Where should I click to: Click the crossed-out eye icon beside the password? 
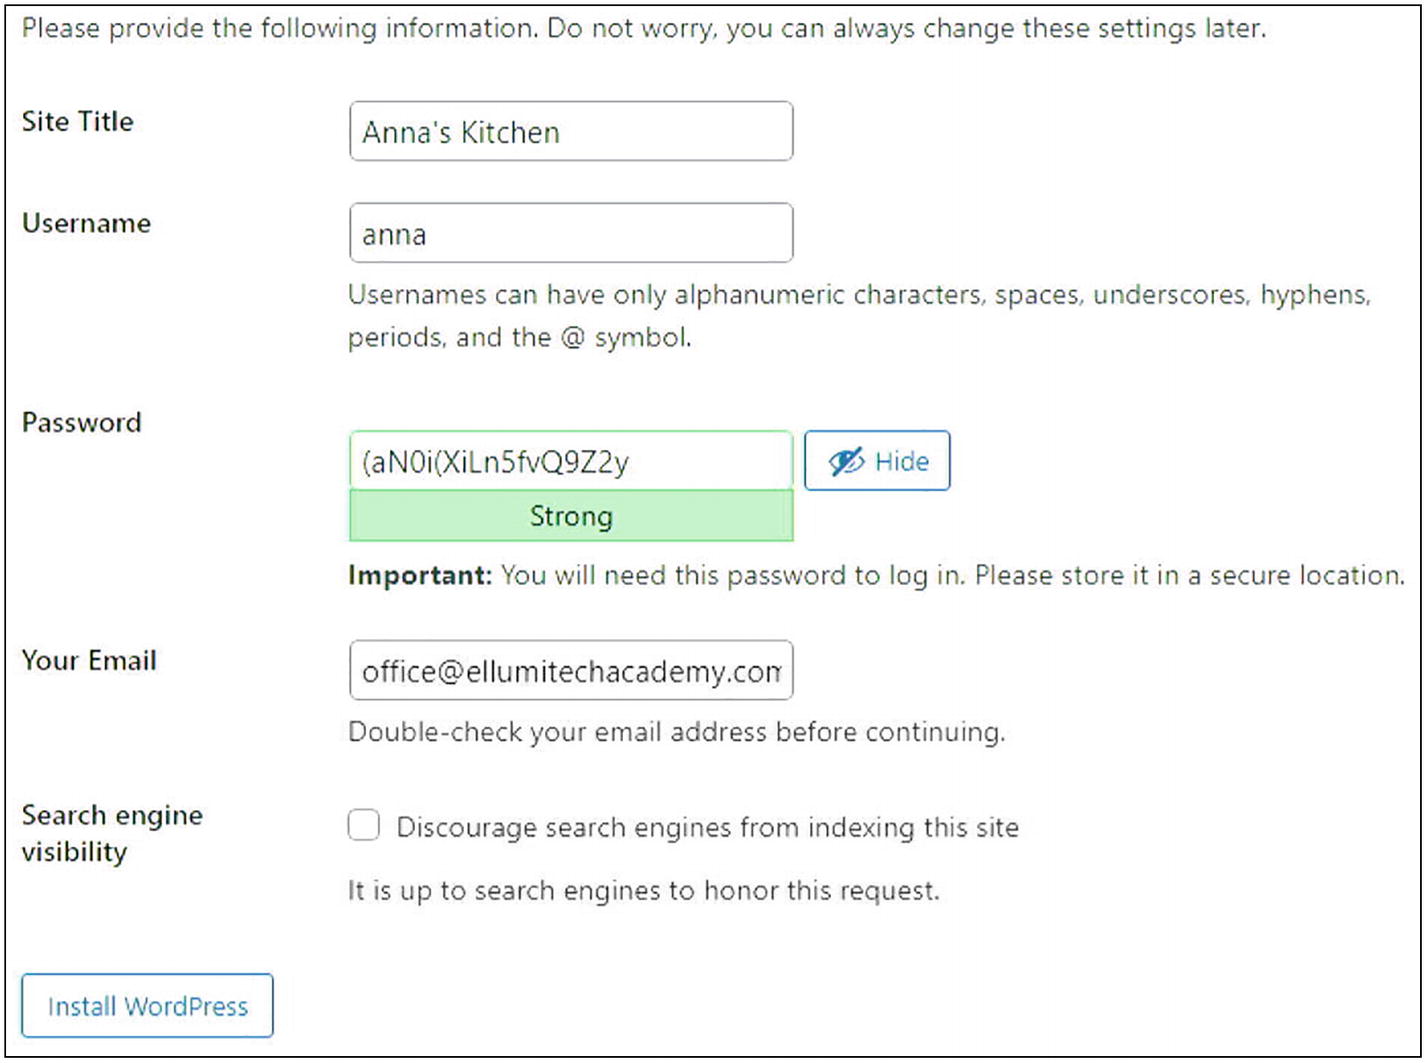tap(846, 461)
